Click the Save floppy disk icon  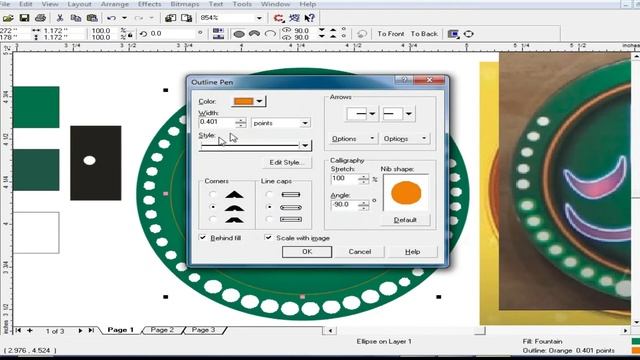(x=24, y=18)
